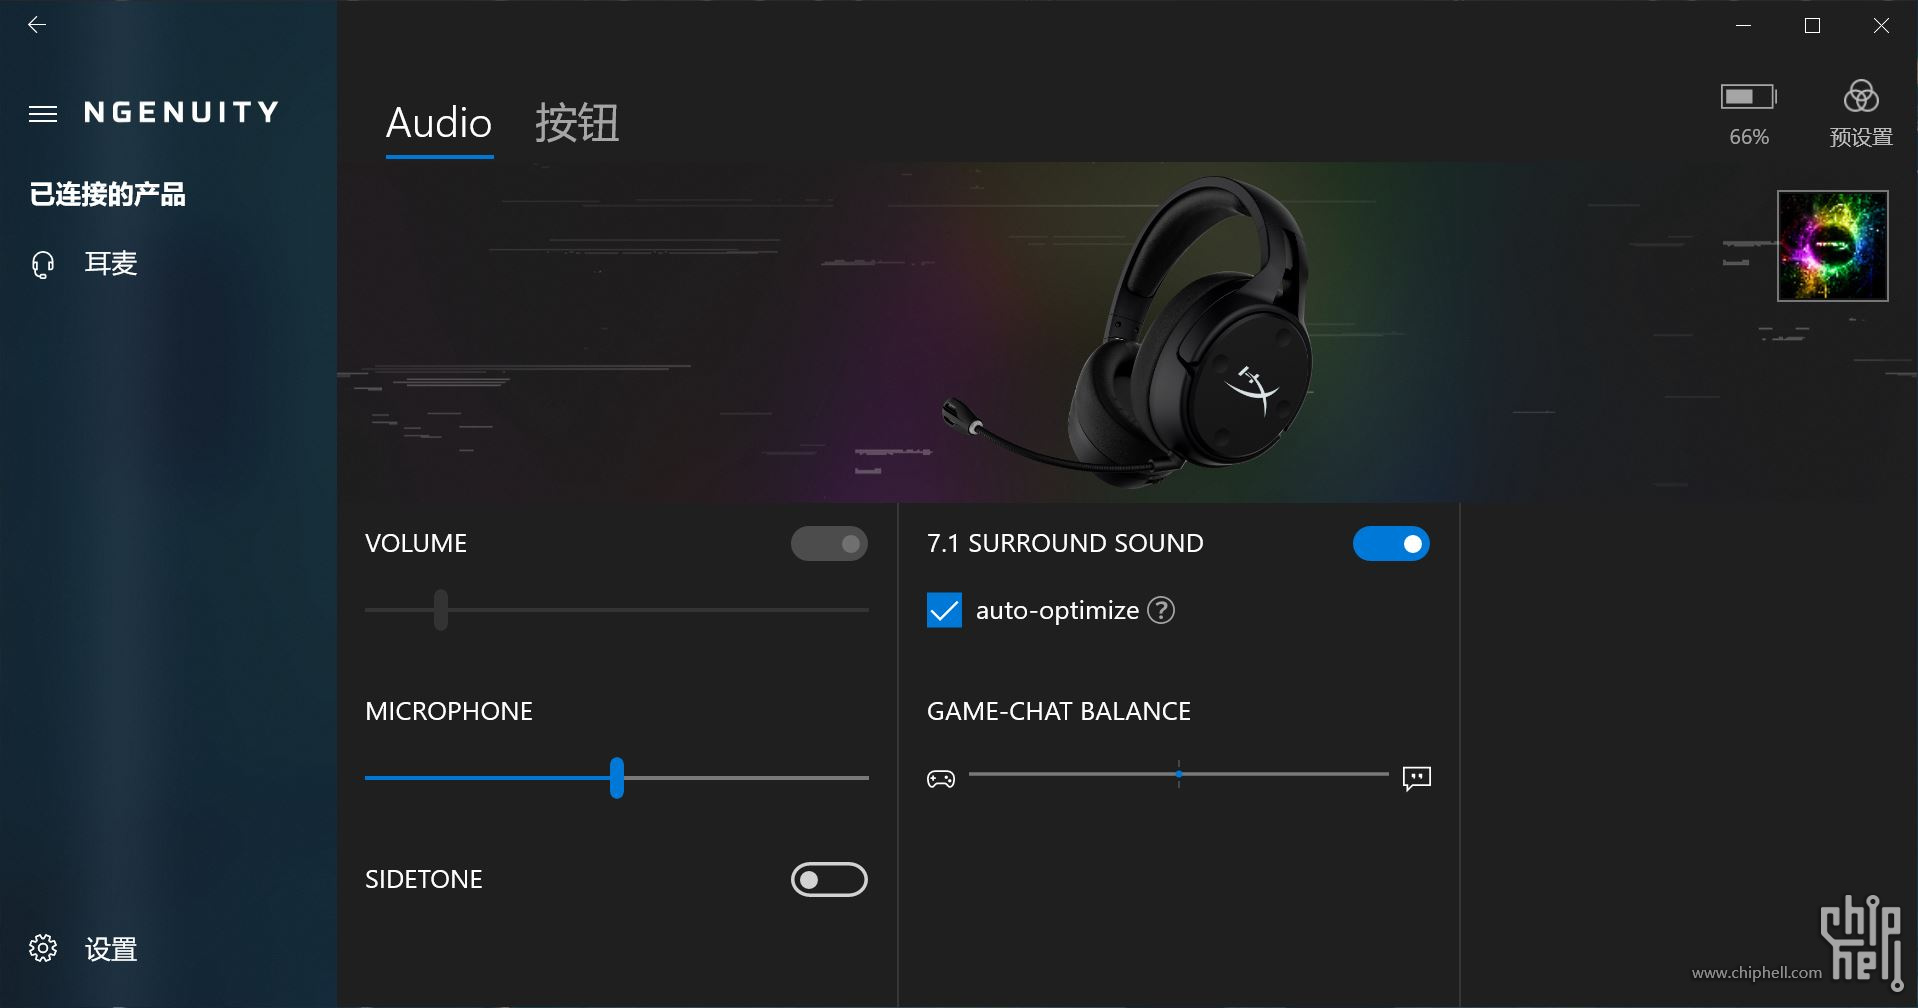Viewport: 1918px width, 1008px height.
Task: Toggle the SIDETONE switch
Action: [829, 880]
